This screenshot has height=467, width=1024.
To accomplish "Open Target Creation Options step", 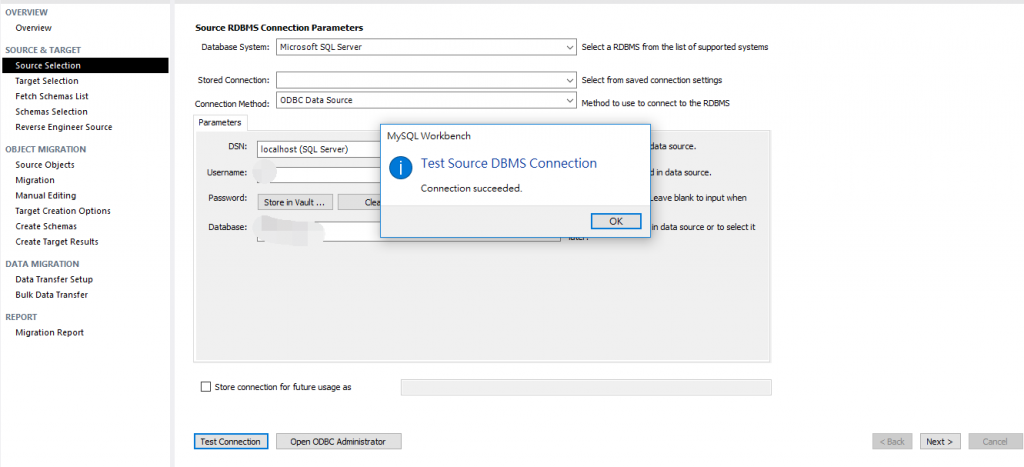I will (x=63, y=211).
